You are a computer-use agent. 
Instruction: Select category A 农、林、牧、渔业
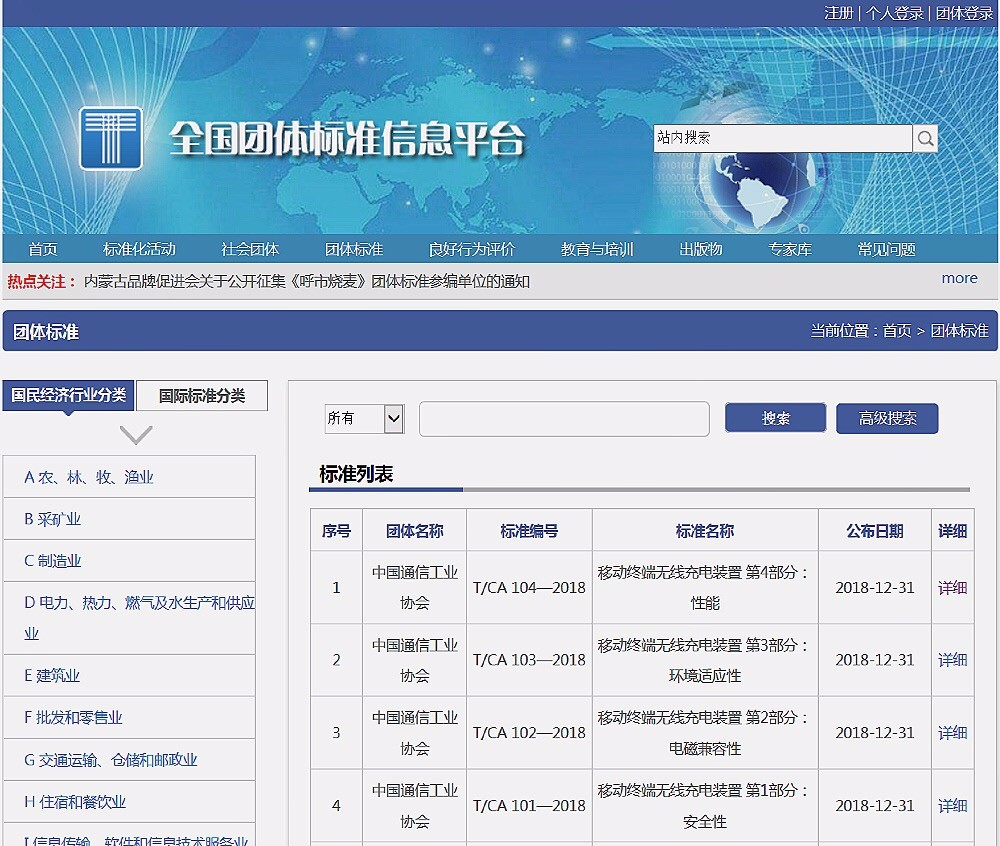(129, 477)
